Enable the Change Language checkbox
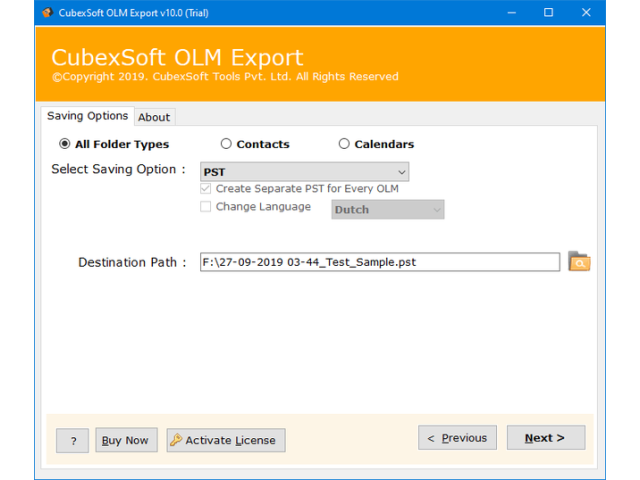Screen dimensions: 640x480 206,208
